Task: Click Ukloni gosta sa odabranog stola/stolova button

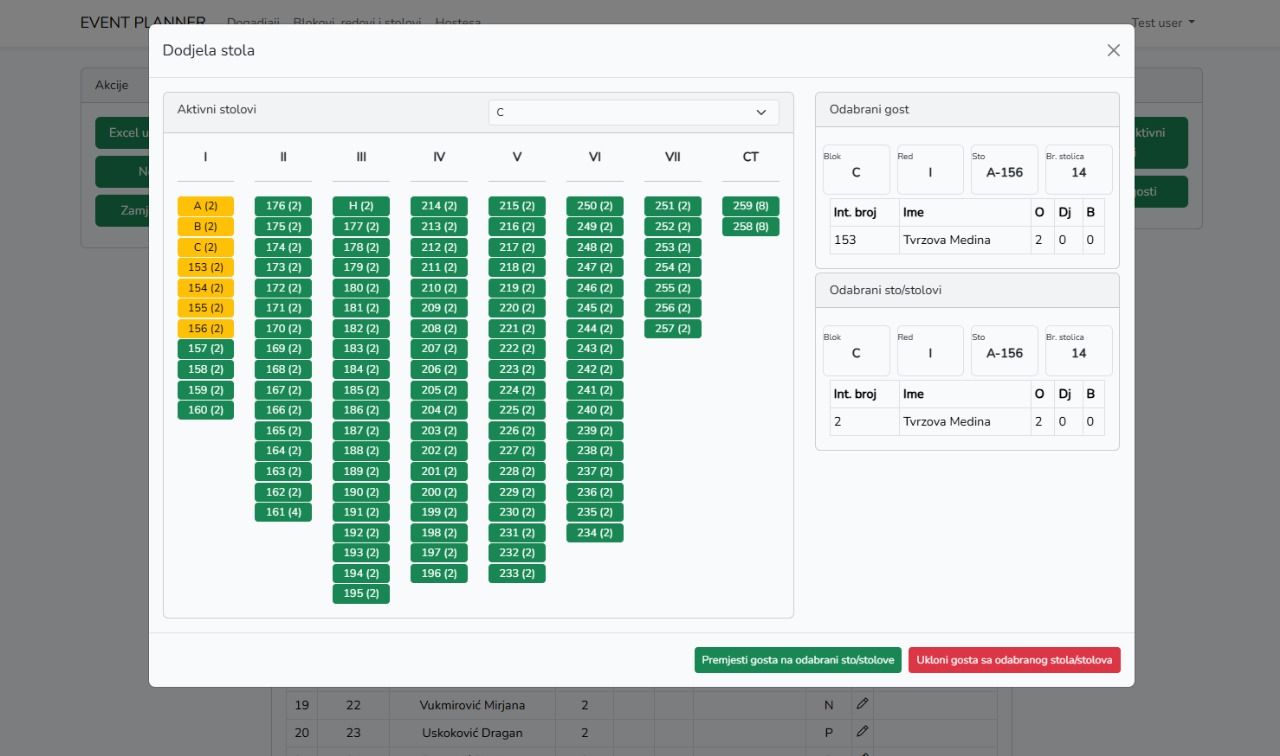Action: click(x=1014, y=660)
